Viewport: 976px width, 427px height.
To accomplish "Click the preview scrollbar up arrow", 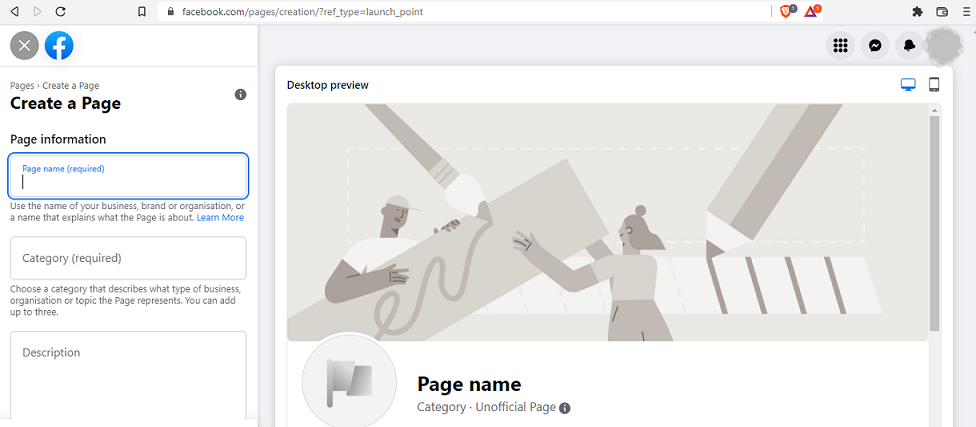I will [x=934, y=111].
